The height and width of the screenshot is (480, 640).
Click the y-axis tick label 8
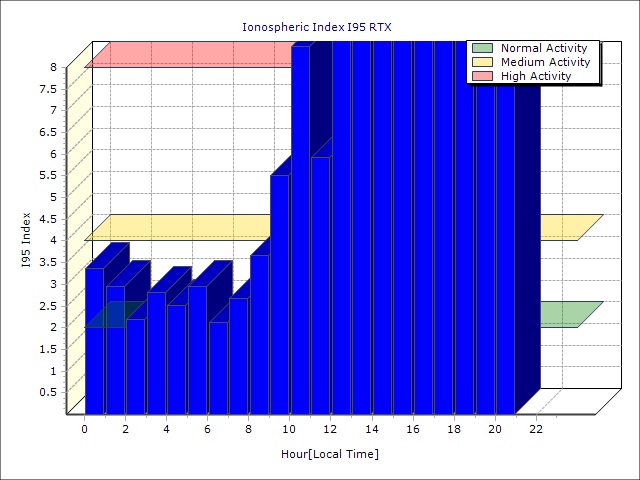(54, 67)
